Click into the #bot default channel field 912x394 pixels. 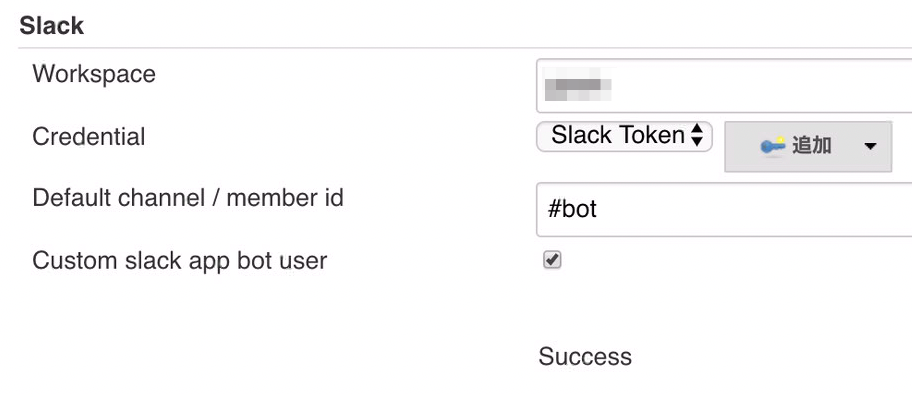click(724, 210)
